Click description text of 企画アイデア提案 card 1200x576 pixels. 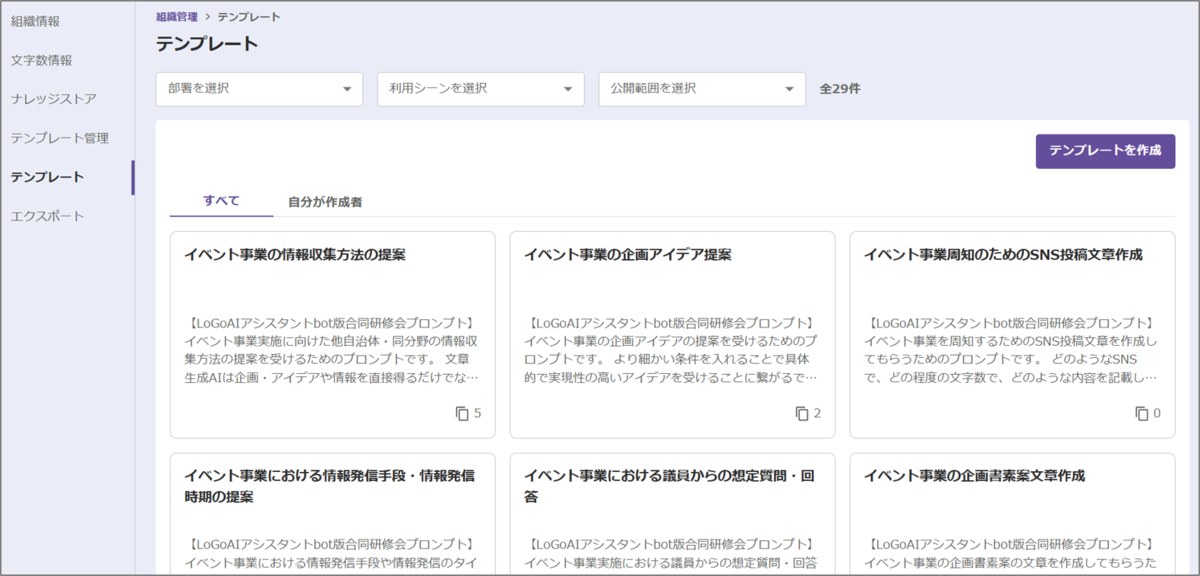click(x=672, y=351)
